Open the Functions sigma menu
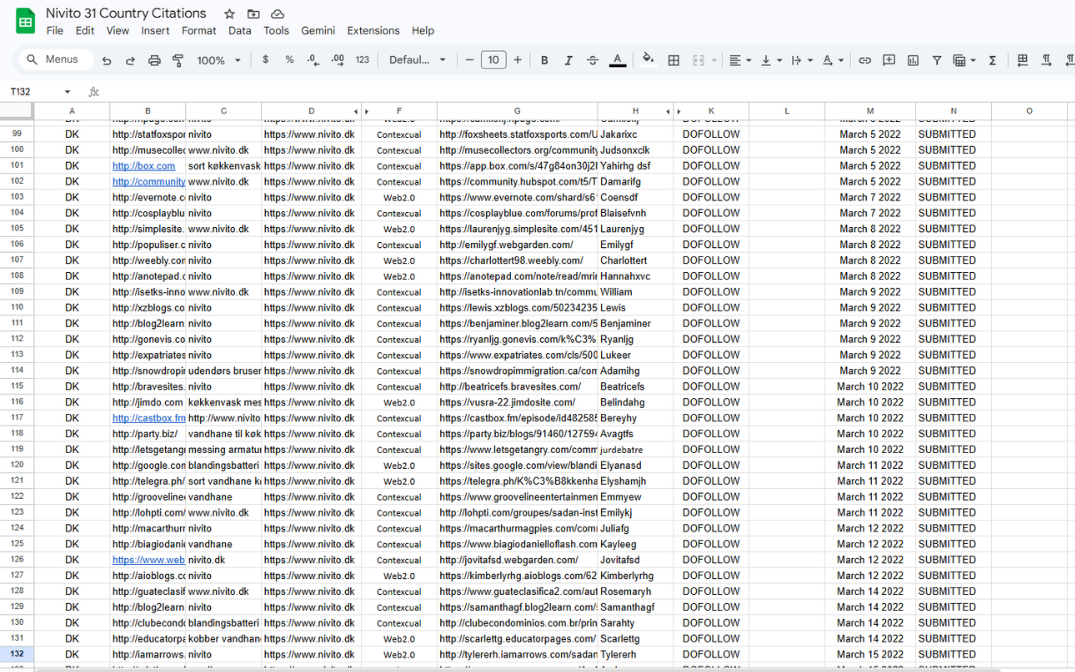Viewport: 1075px width, 672px height. (992, 60)
